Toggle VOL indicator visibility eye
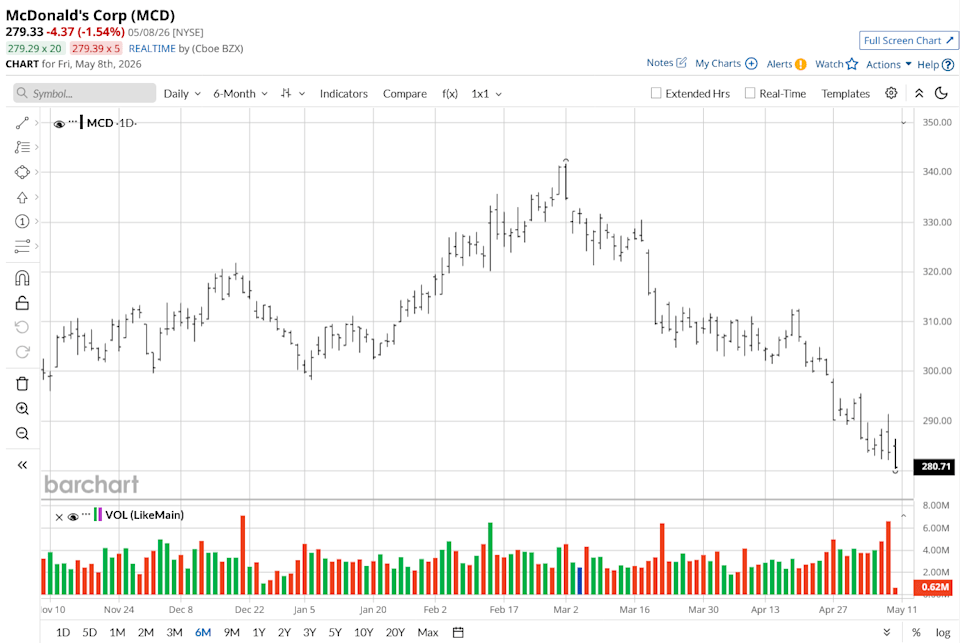The image size is (960, 643). [x=73, y=517]
